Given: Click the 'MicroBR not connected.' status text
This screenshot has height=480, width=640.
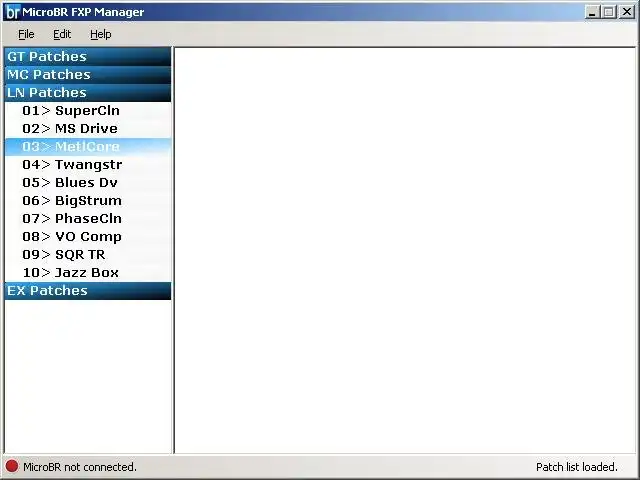Looking at the screenshot, I should coord(80,467).
